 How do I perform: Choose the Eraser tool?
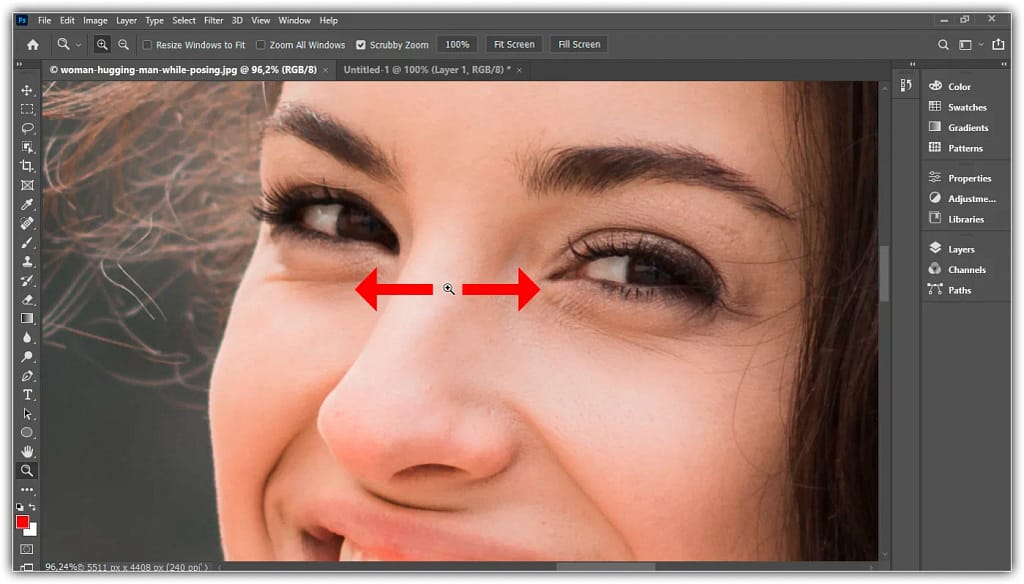pos(27,299)
